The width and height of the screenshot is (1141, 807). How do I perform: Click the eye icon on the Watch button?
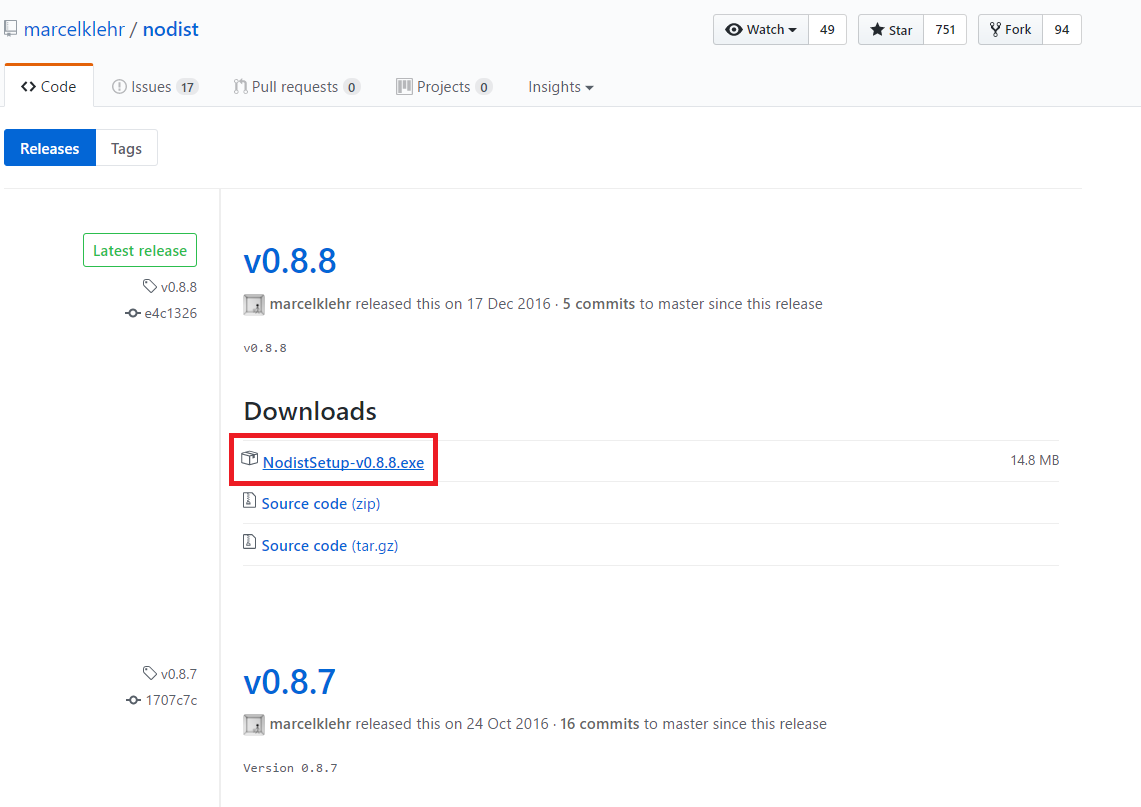pos(733,29)
